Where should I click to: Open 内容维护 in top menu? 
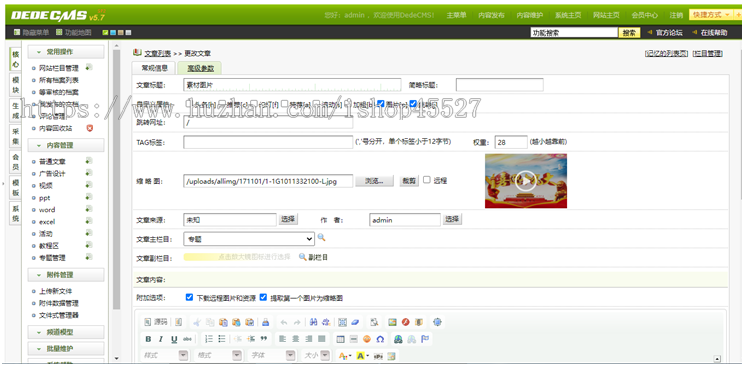[x=530, y=15]
